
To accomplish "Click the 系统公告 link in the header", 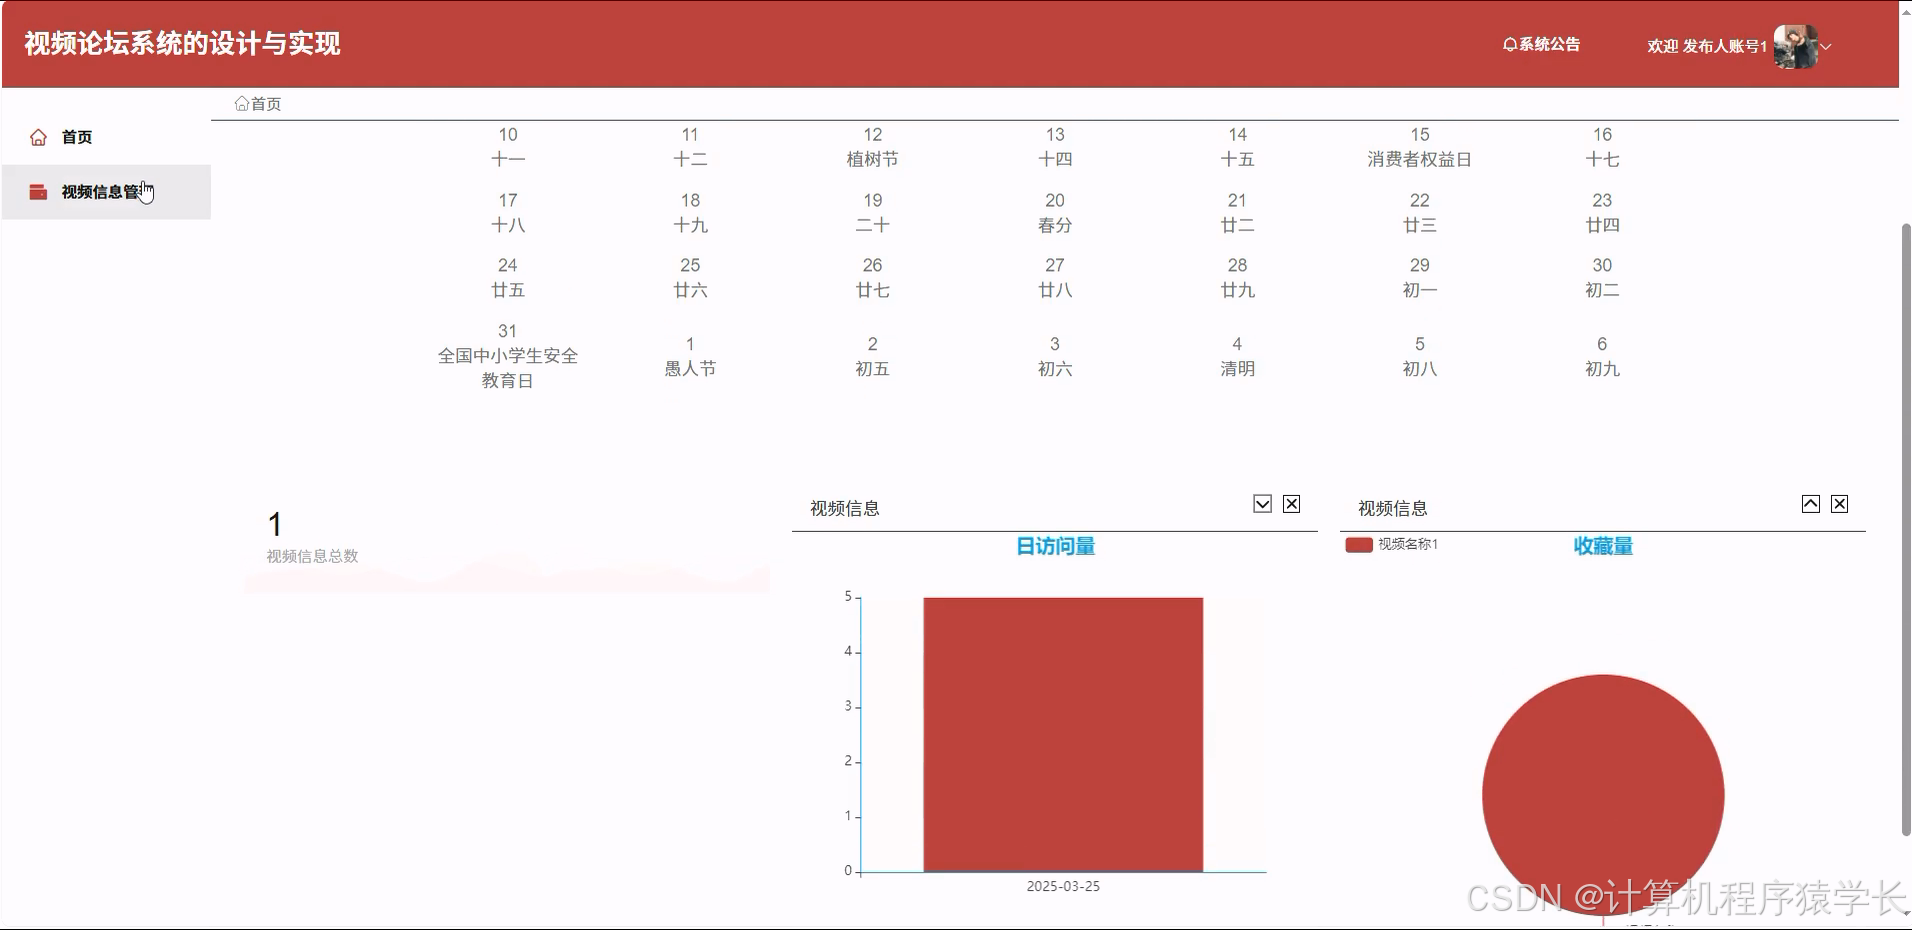I will [1548, 44].
